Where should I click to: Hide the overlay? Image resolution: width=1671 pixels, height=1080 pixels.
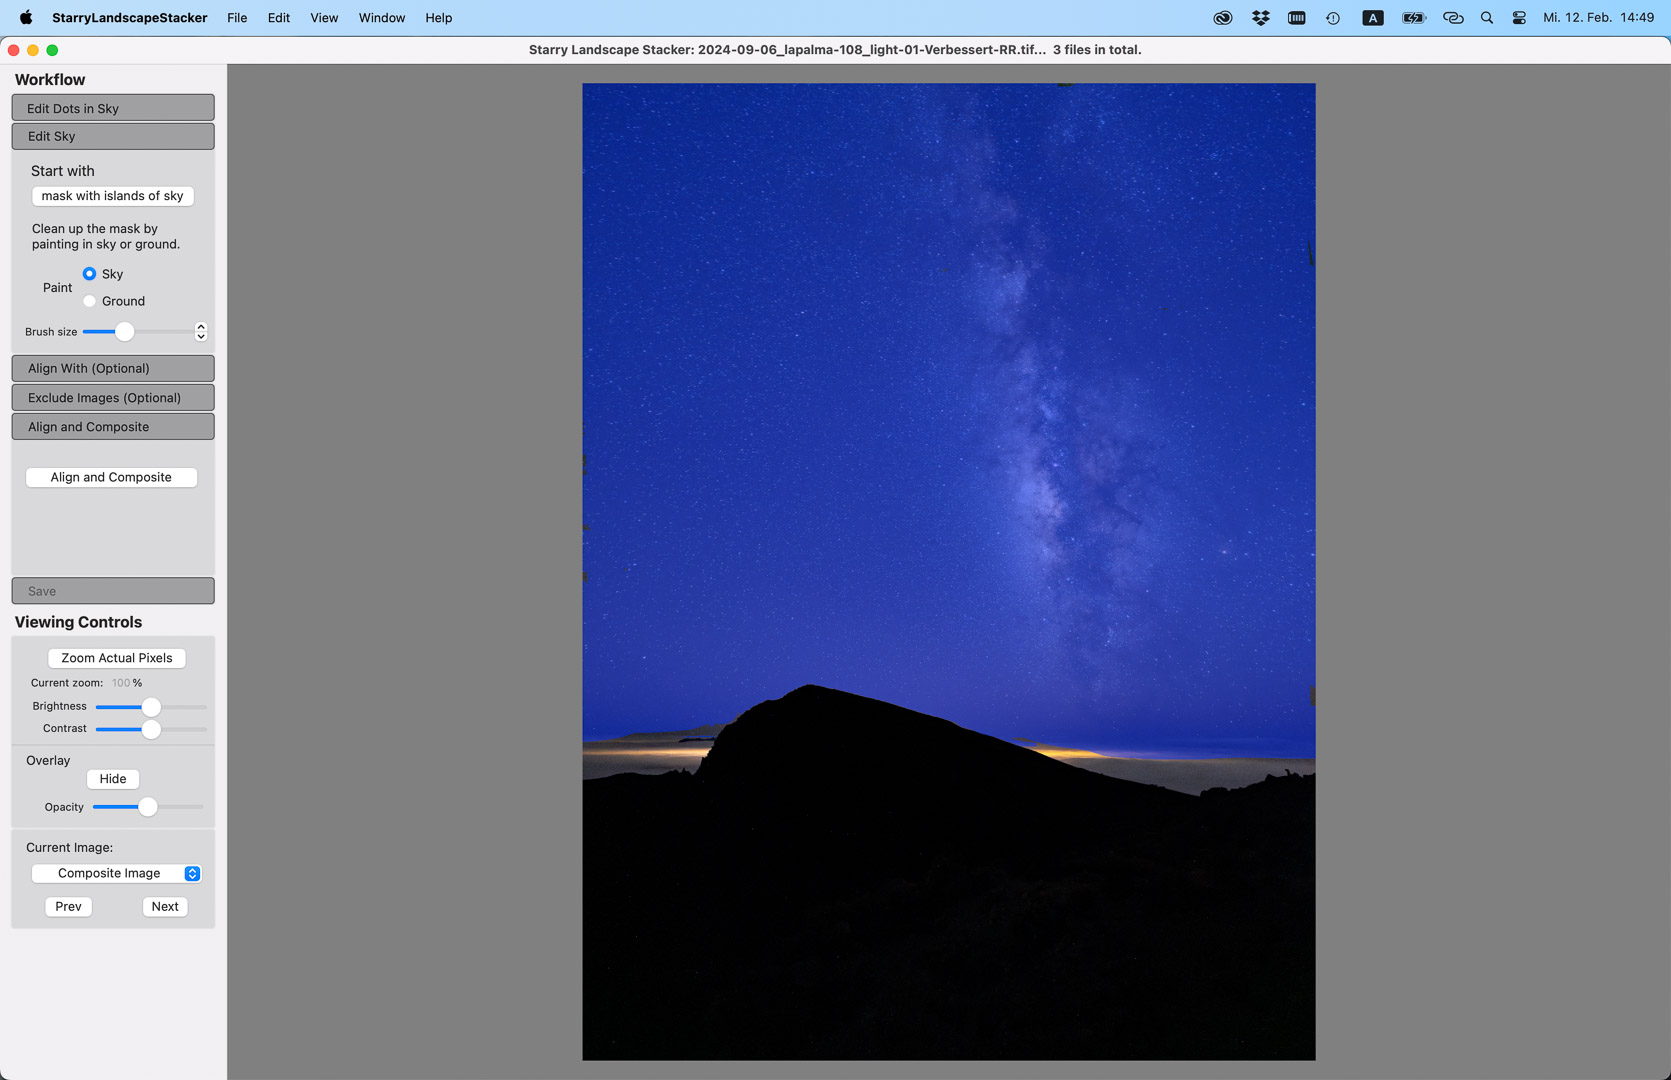[113, 779]
